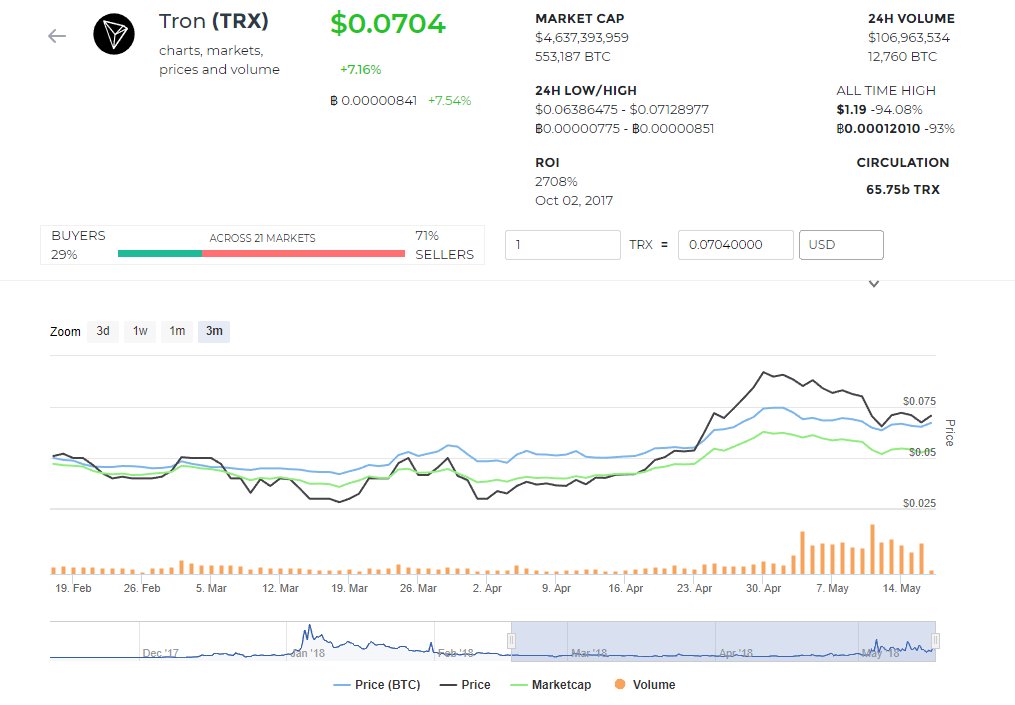Screen dimensions: 1015x705
Task: Toggle Price (BTC) series in legend
Action: (x=377, y=685)
